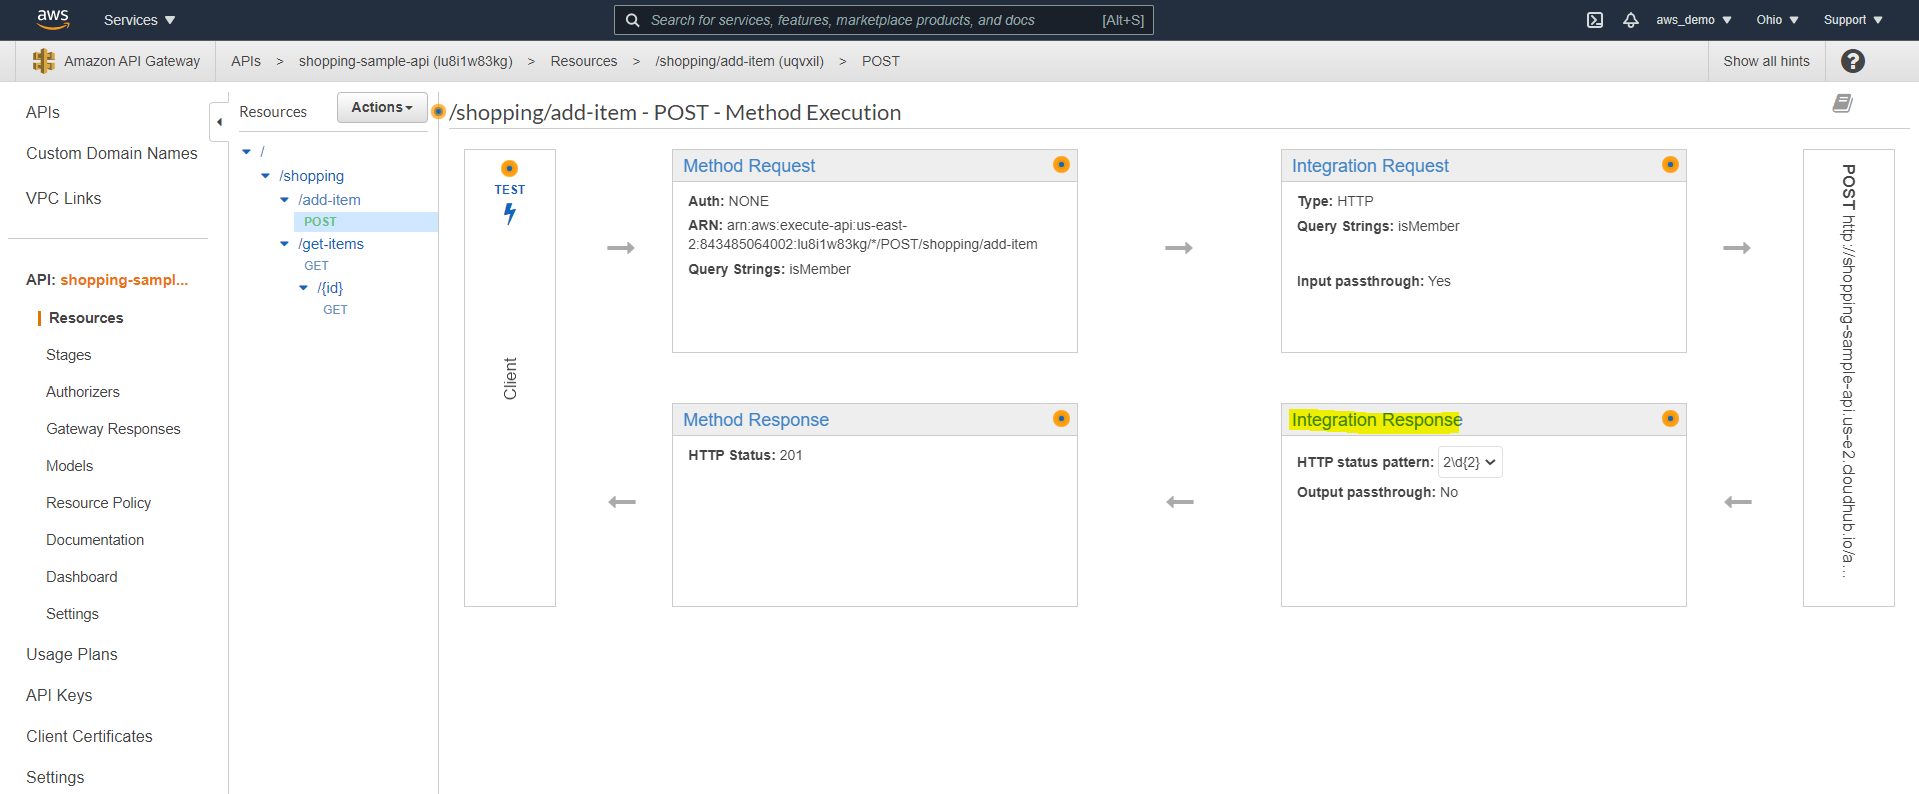Collapse the left navigation panel arrow
The width and height of the screenshot is (1919, 794).
click(x=219, y=122)
